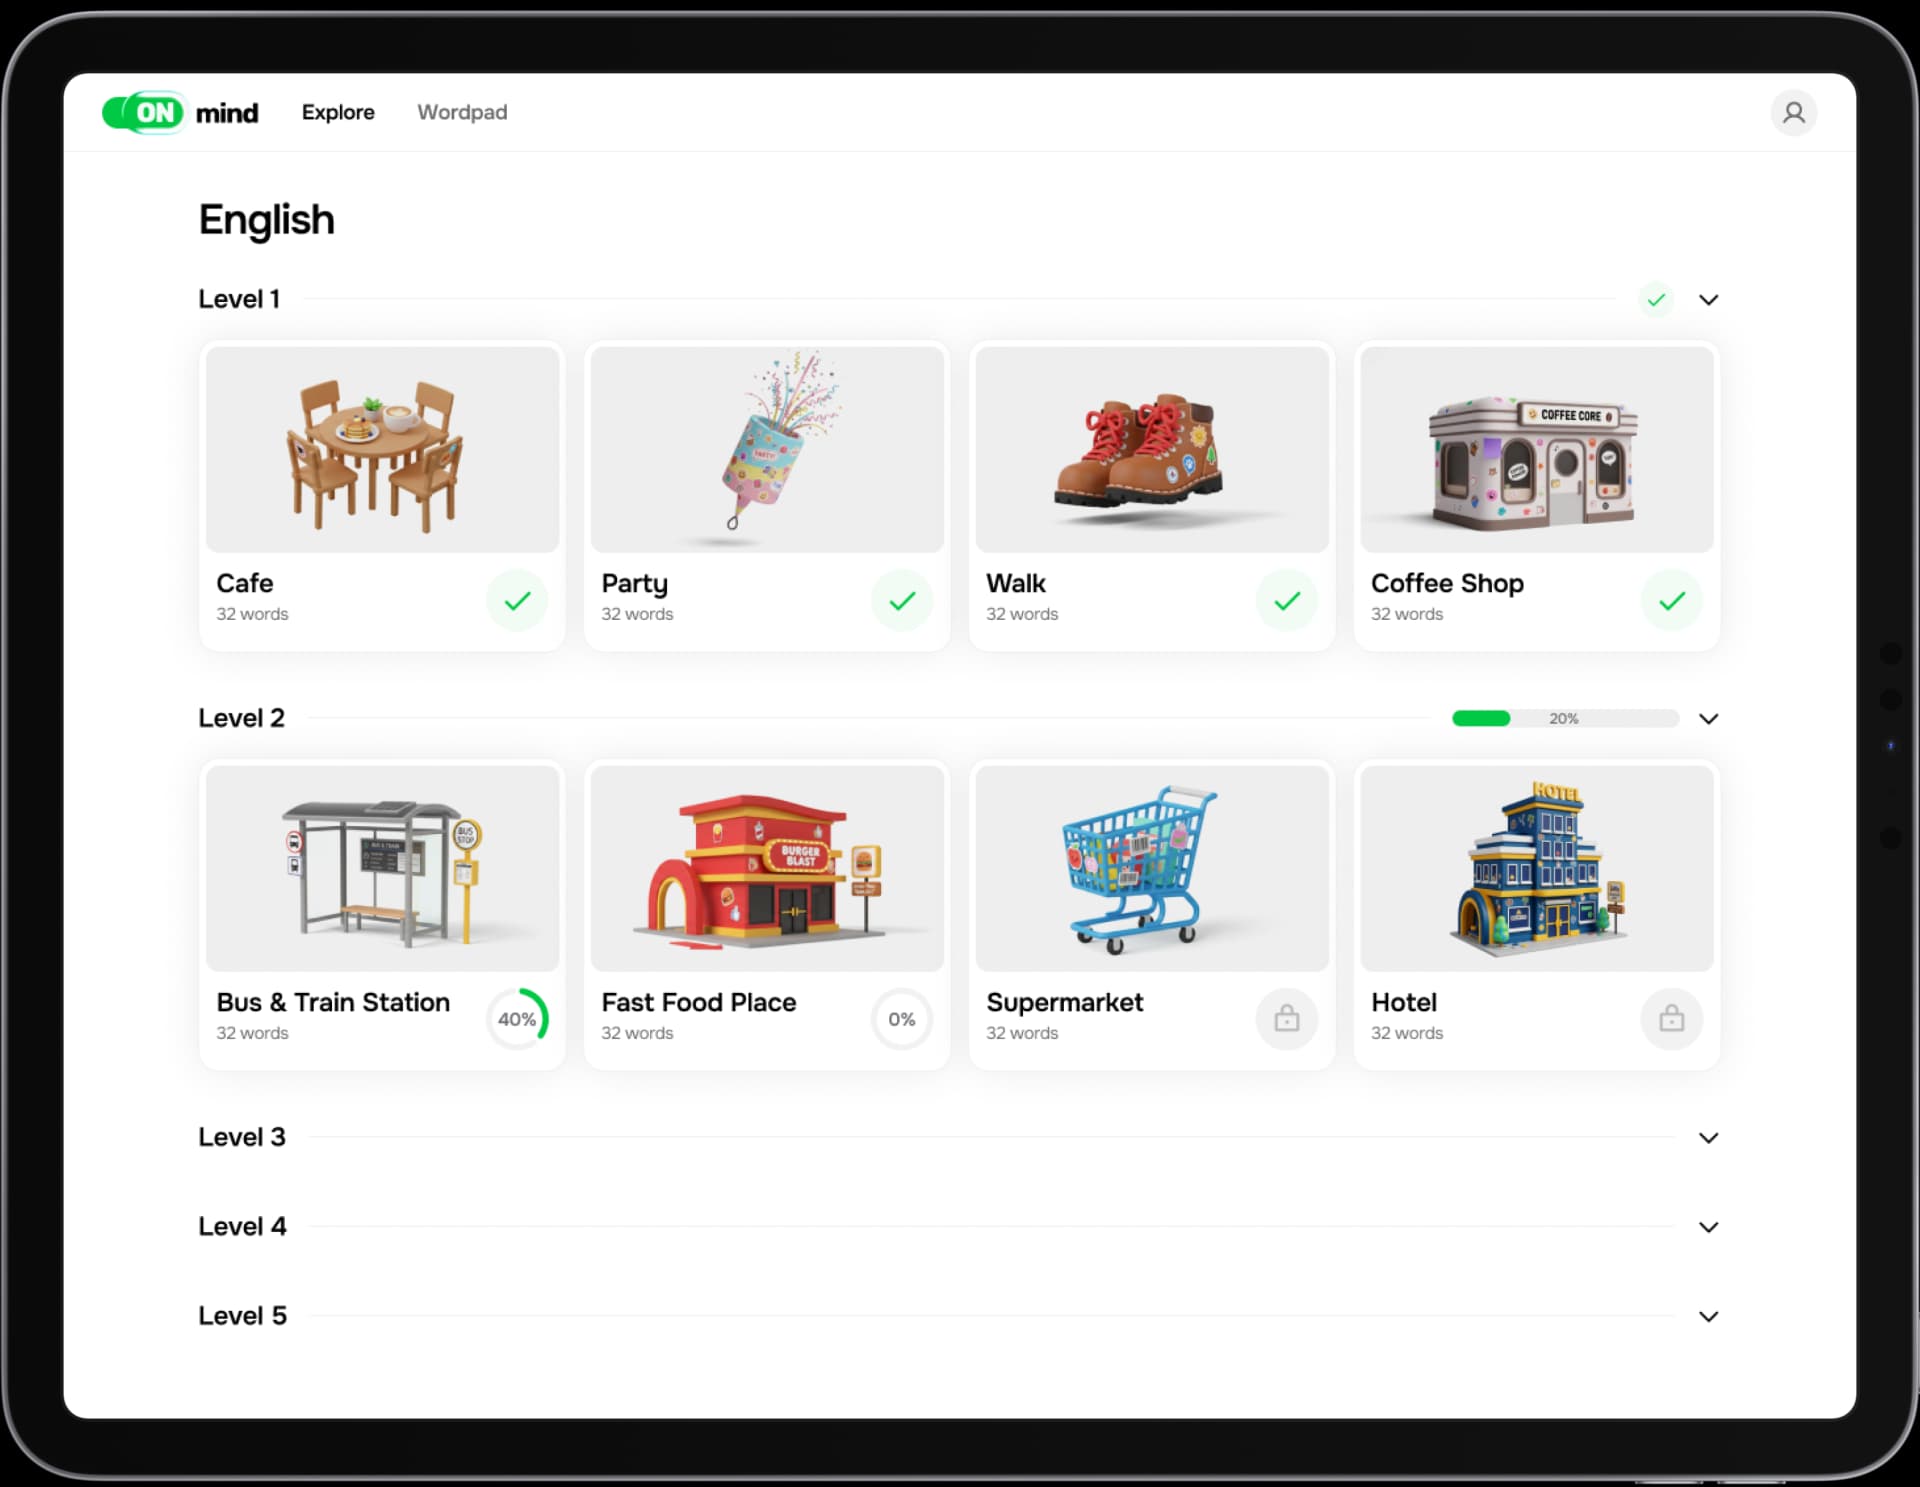This screenshot has height=1487, width=1920.
Task: Collapse the Level 2 section chevron
Action: 1708,718
